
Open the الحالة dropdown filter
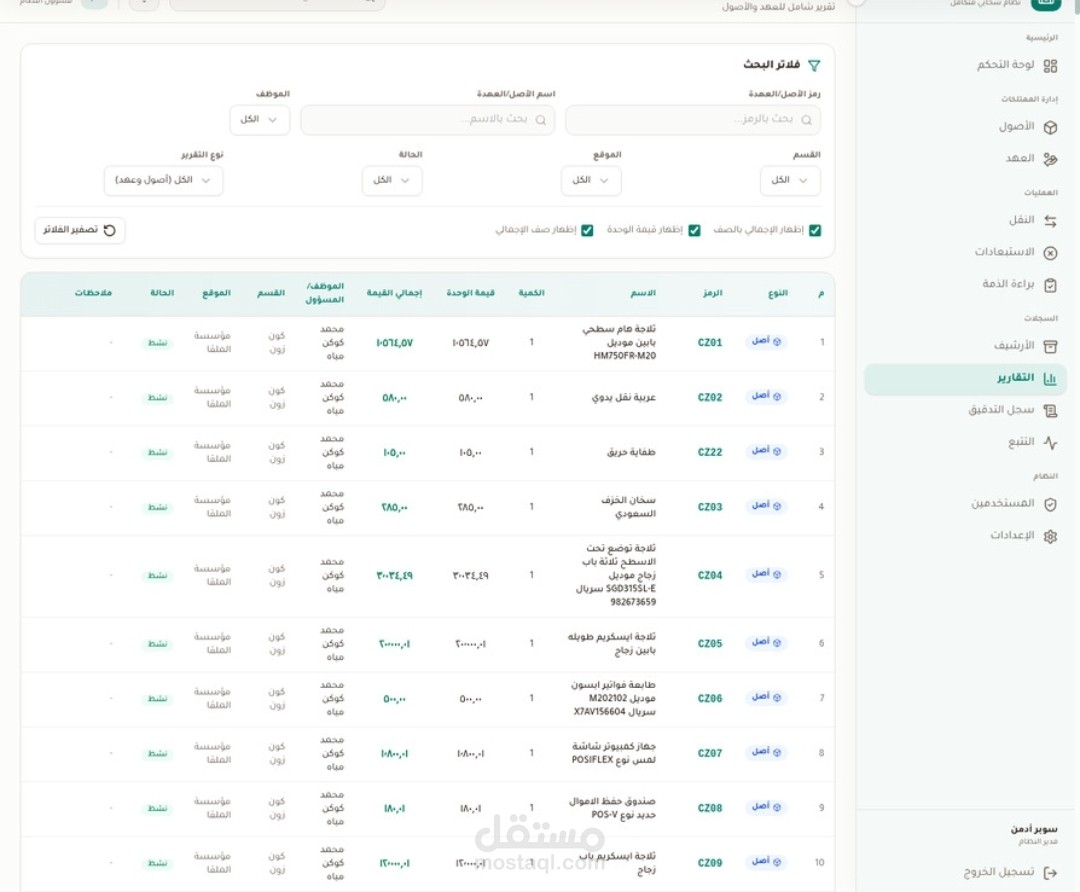(393, 180)
